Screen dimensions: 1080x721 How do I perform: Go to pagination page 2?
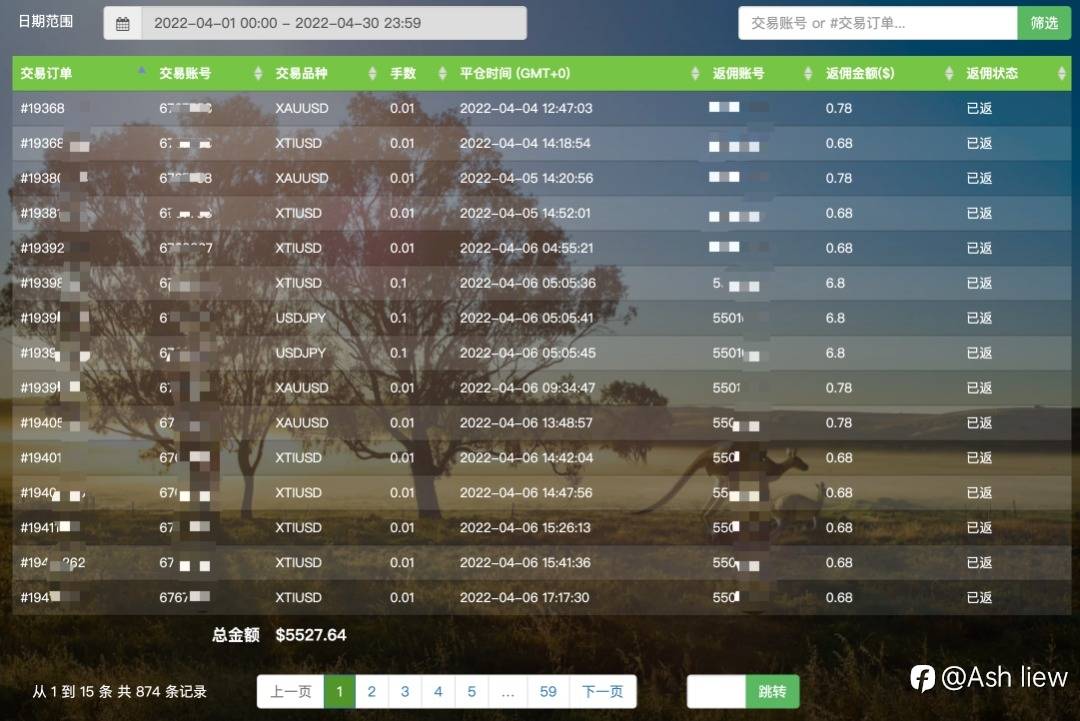(372, 691)
